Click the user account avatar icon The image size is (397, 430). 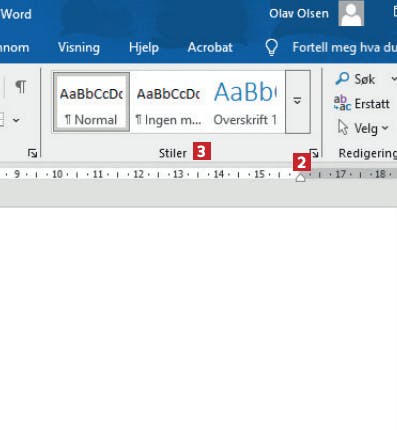[x=351, y=13]
